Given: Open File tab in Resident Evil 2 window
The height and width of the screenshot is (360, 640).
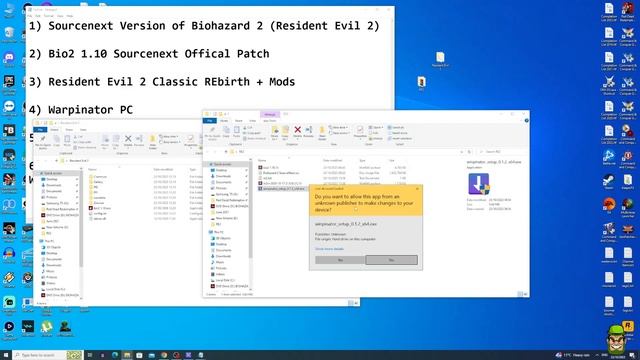Looking at the screenshot, I should (x=40, y=130).
